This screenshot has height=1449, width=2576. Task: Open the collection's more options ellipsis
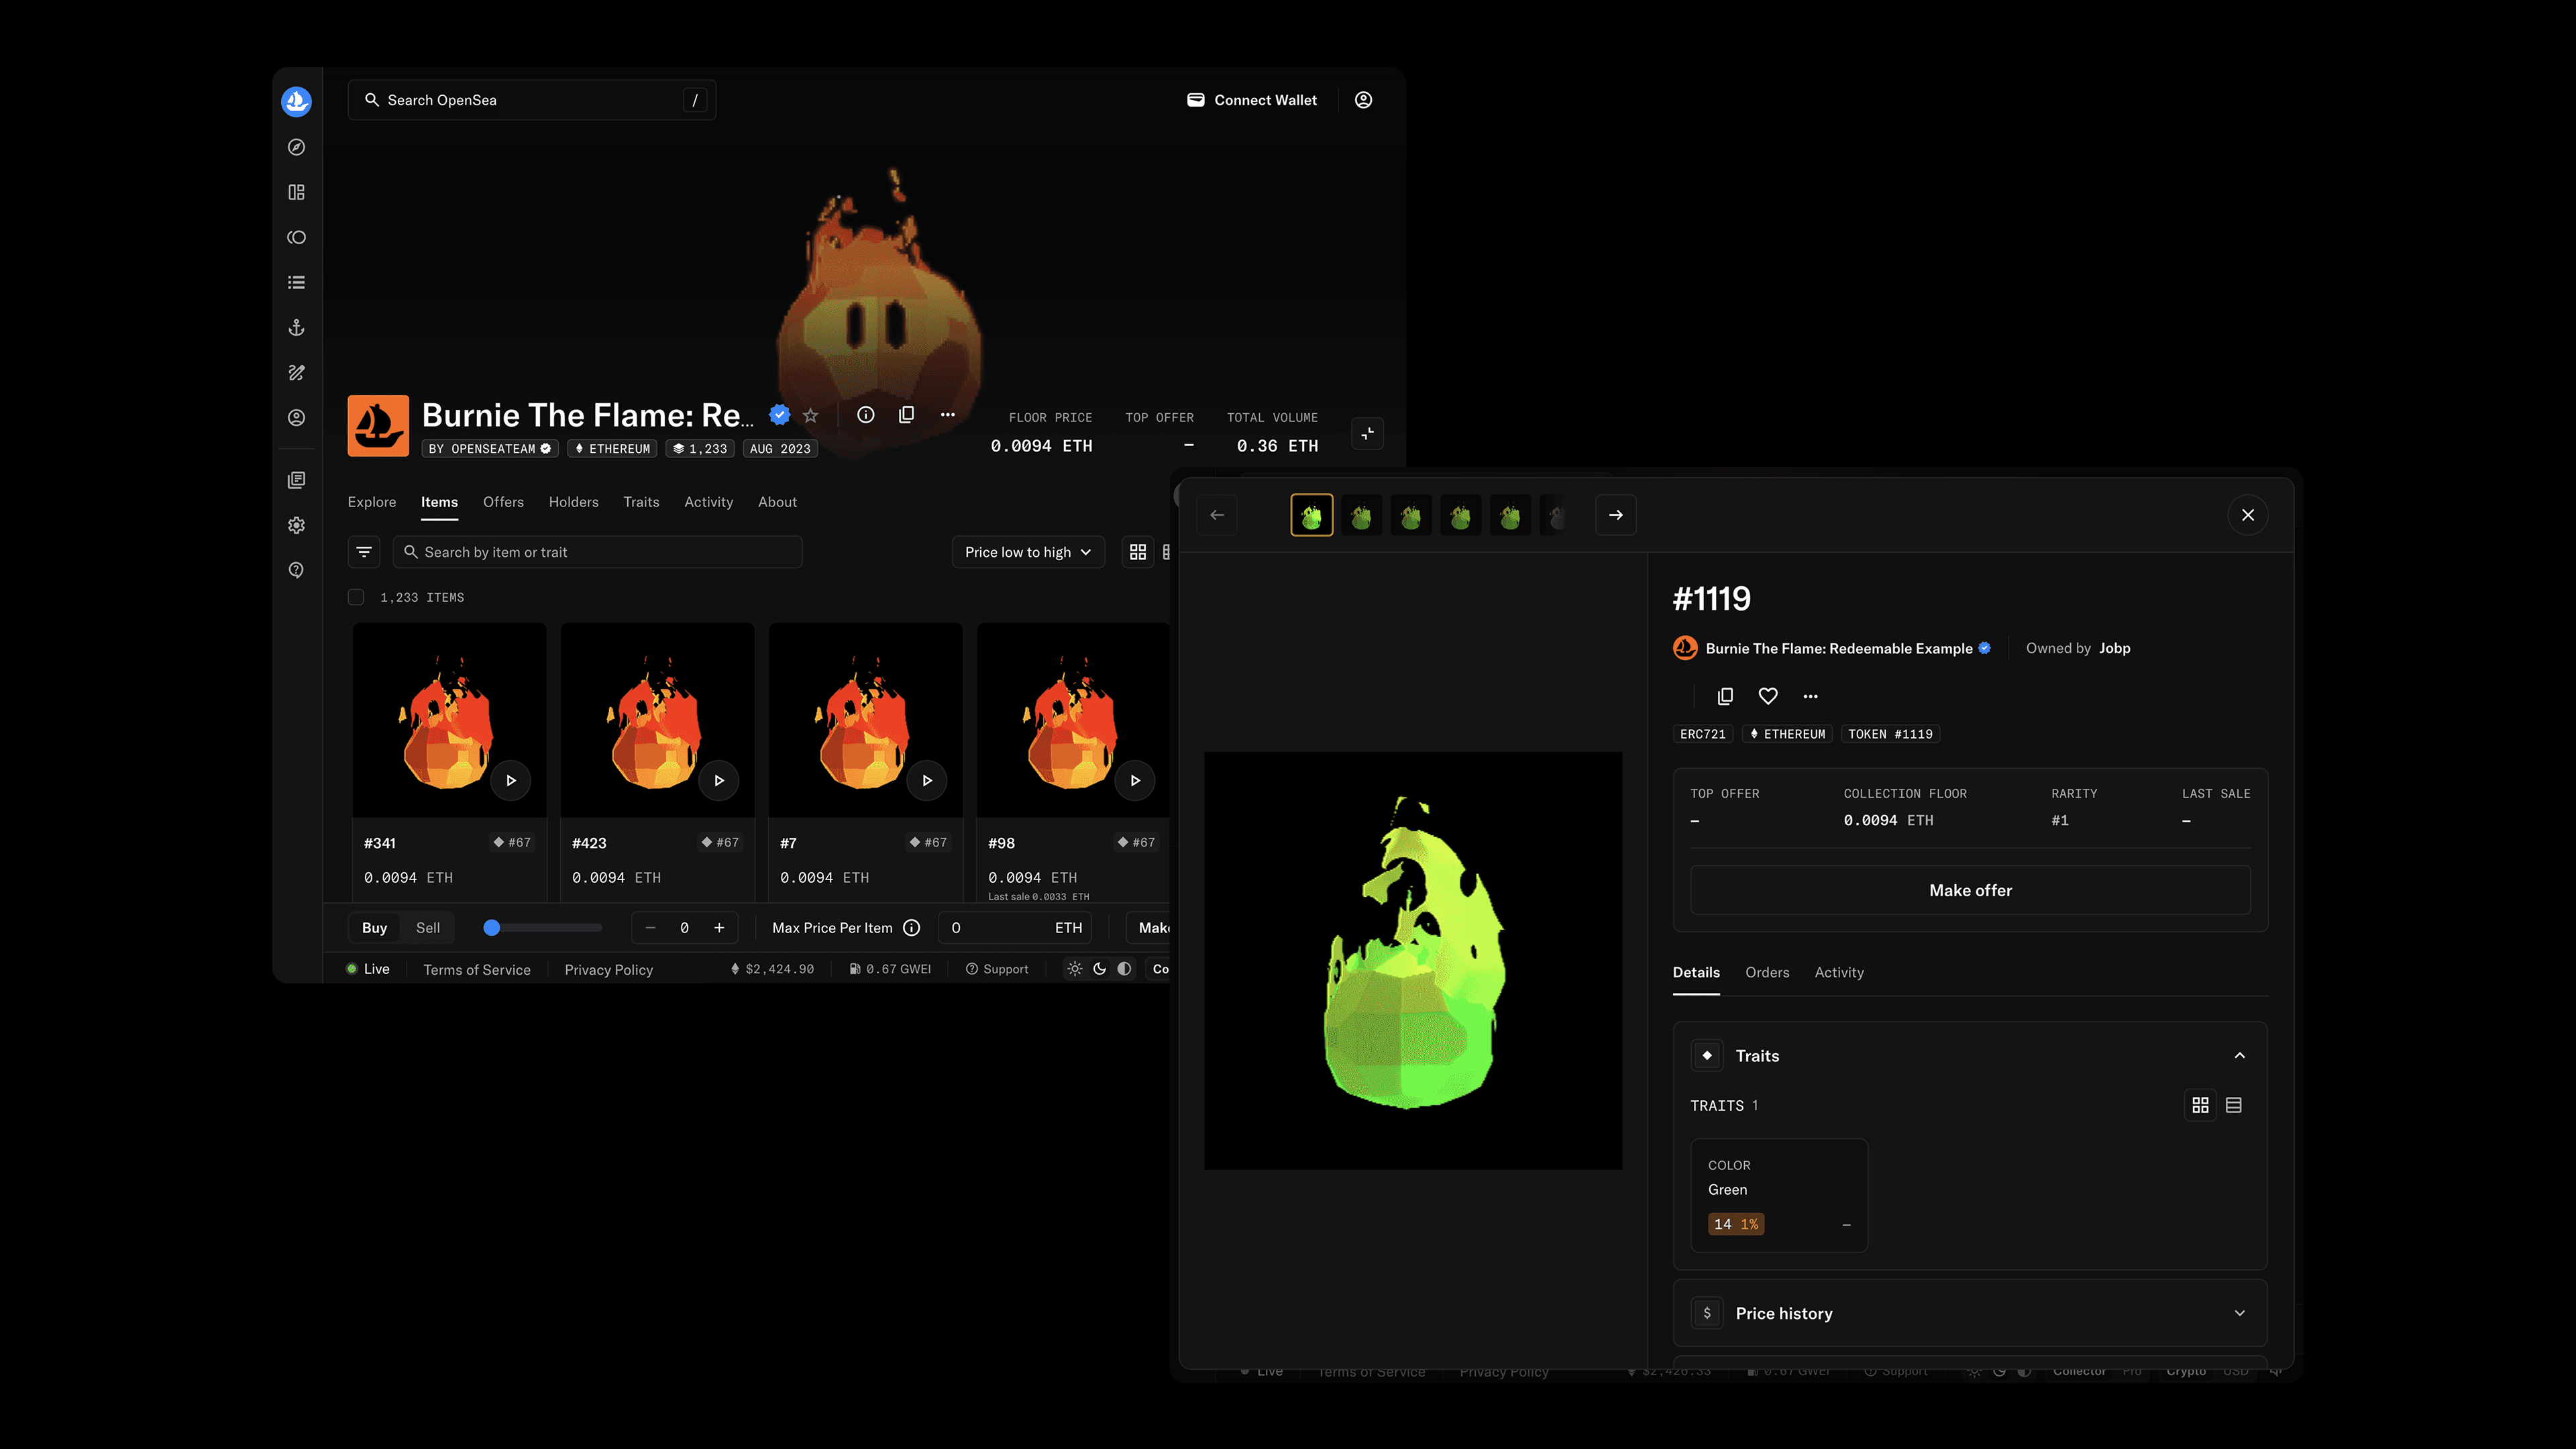[x=948, y=414]
